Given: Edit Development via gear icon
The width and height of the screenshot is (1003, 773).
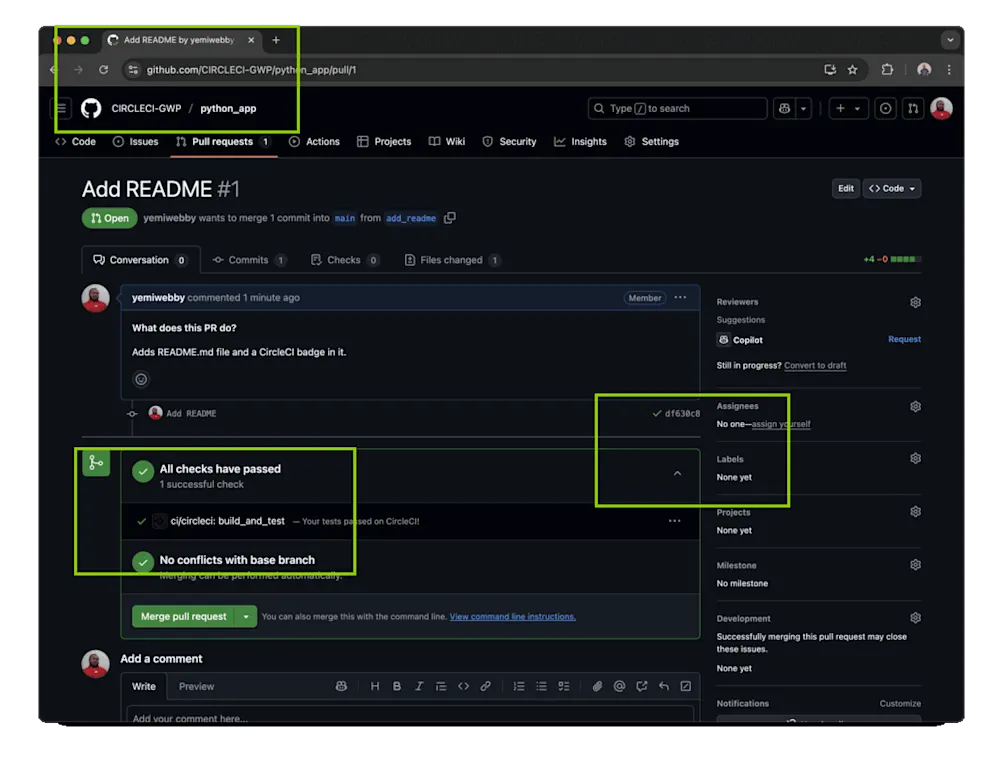Looking at the screenshot, I should click(x=915, y=618).
